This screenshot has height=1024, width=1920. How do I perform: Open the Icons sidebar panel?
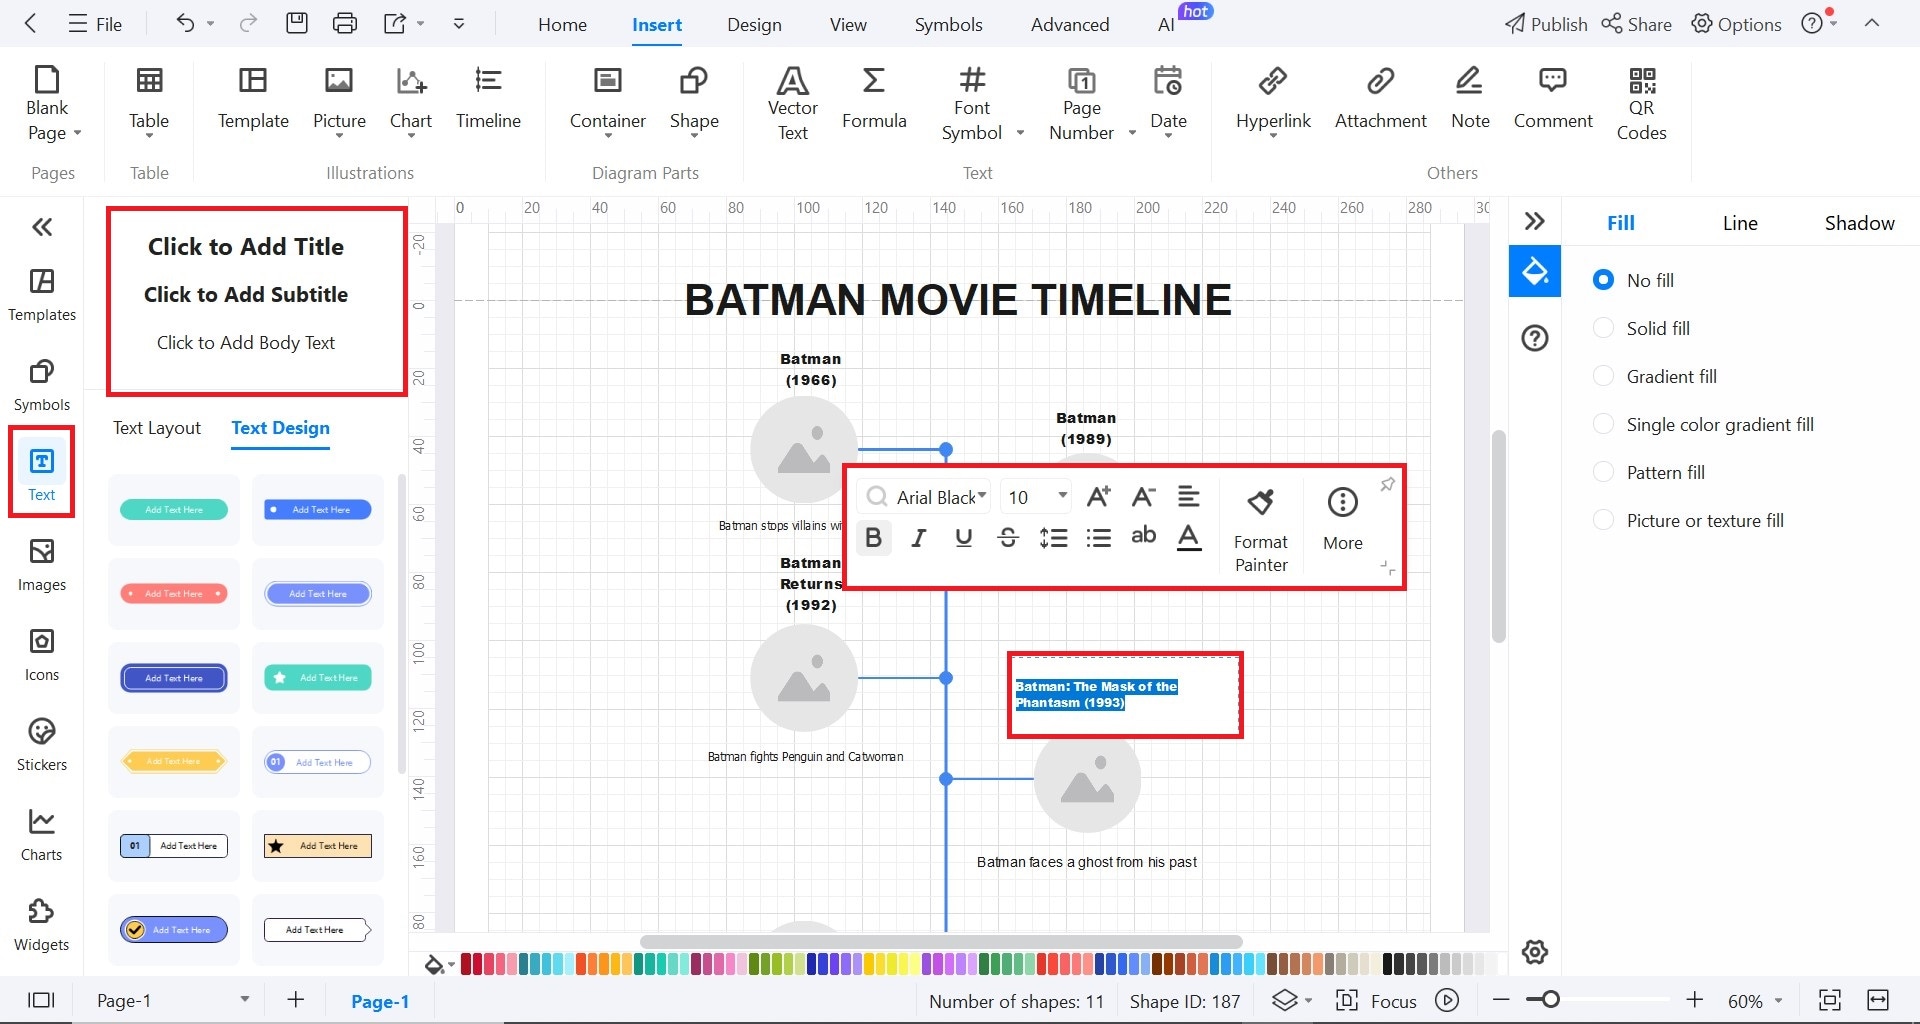[42, 655]
